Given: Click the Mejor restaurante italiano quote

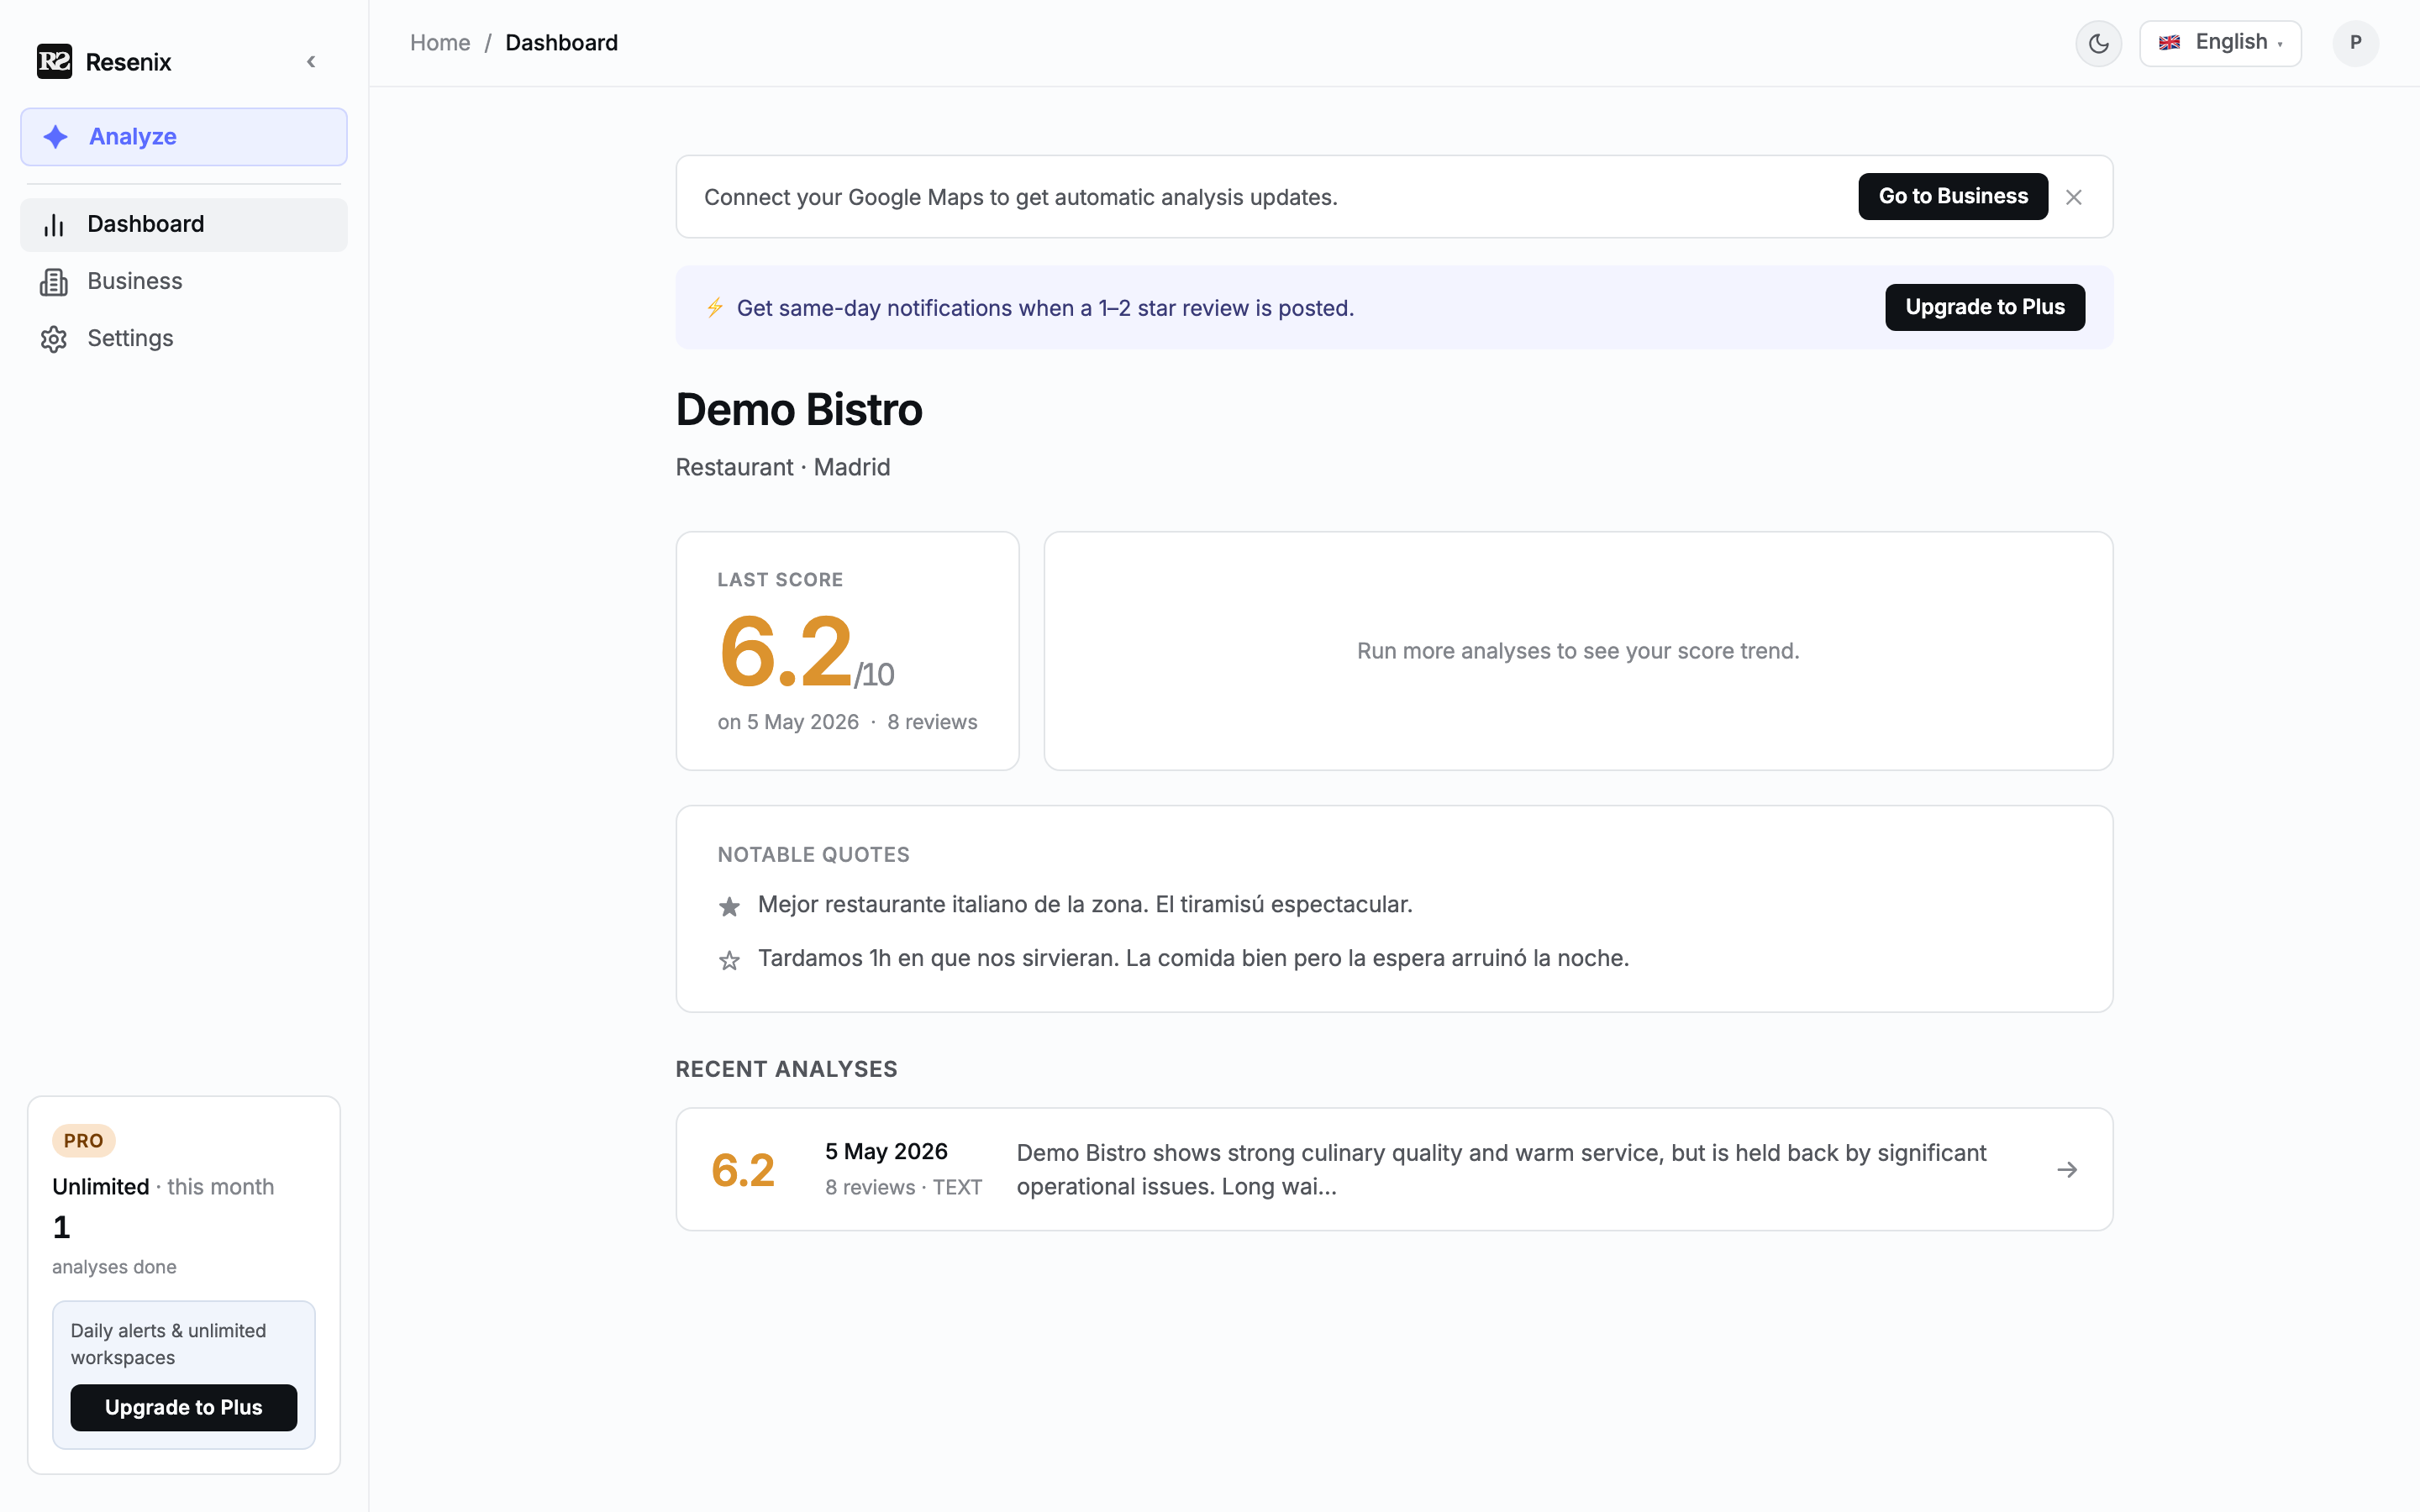Looking at the screenshot, I should click(x=1085, y=904).
